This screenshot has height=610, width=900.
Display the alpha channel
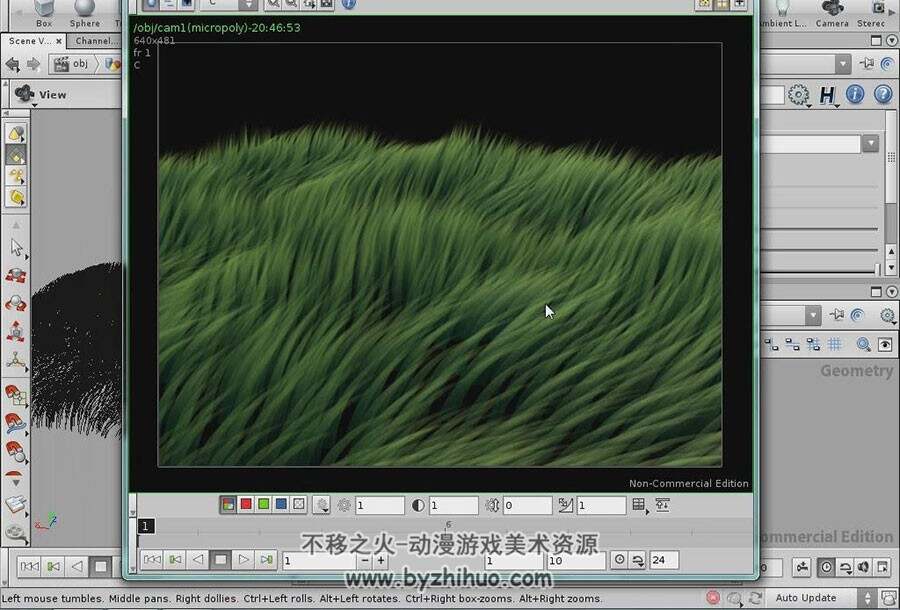(x=299, y=504)
